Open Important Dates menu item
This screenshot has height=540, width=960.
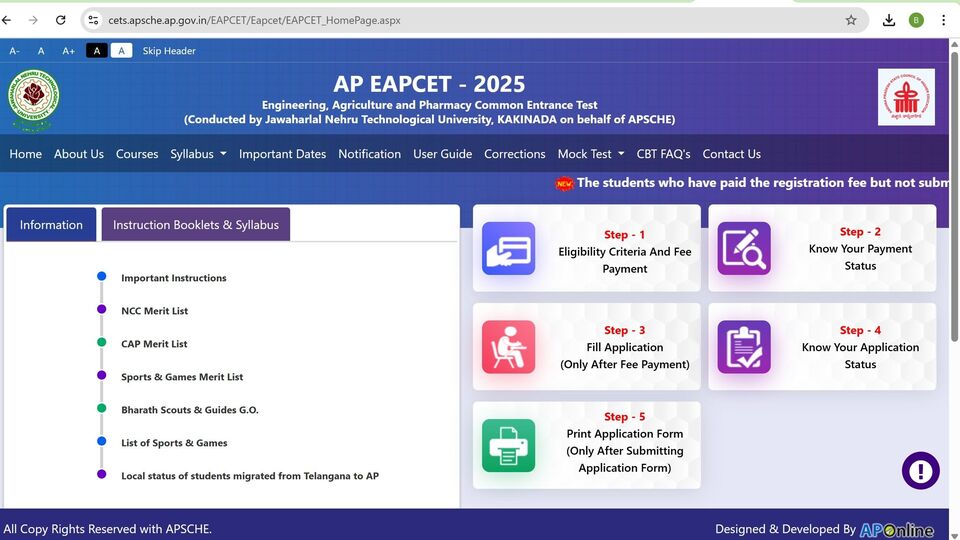click(x=282, y=154)
